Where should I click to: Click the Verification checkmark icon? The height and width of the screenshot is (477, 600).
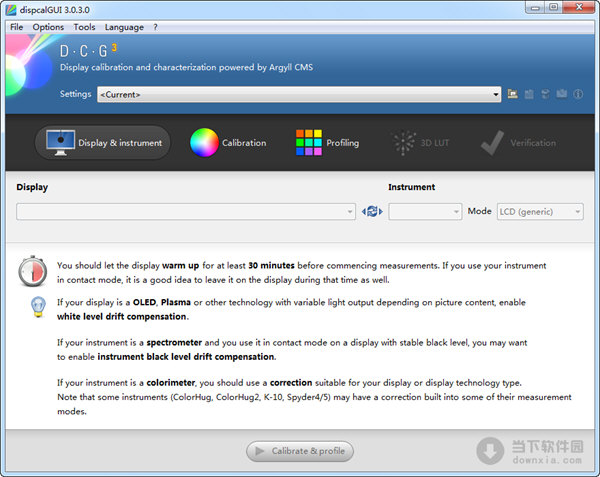[491, 143]
